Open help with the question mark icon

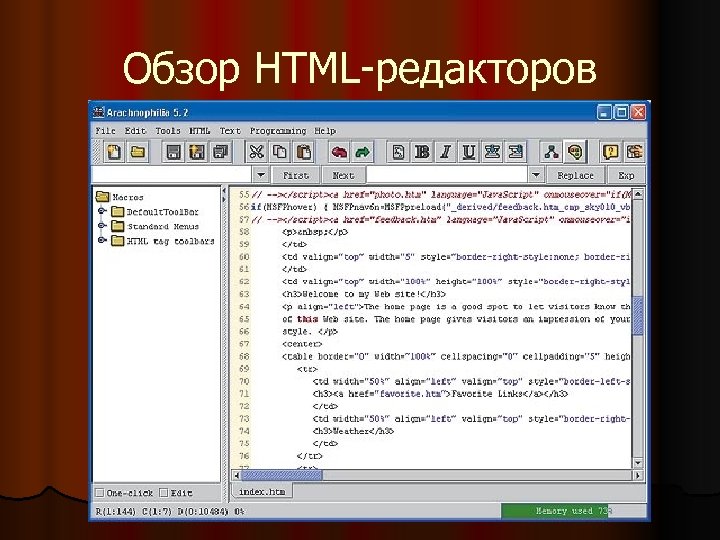coord(611,152)
